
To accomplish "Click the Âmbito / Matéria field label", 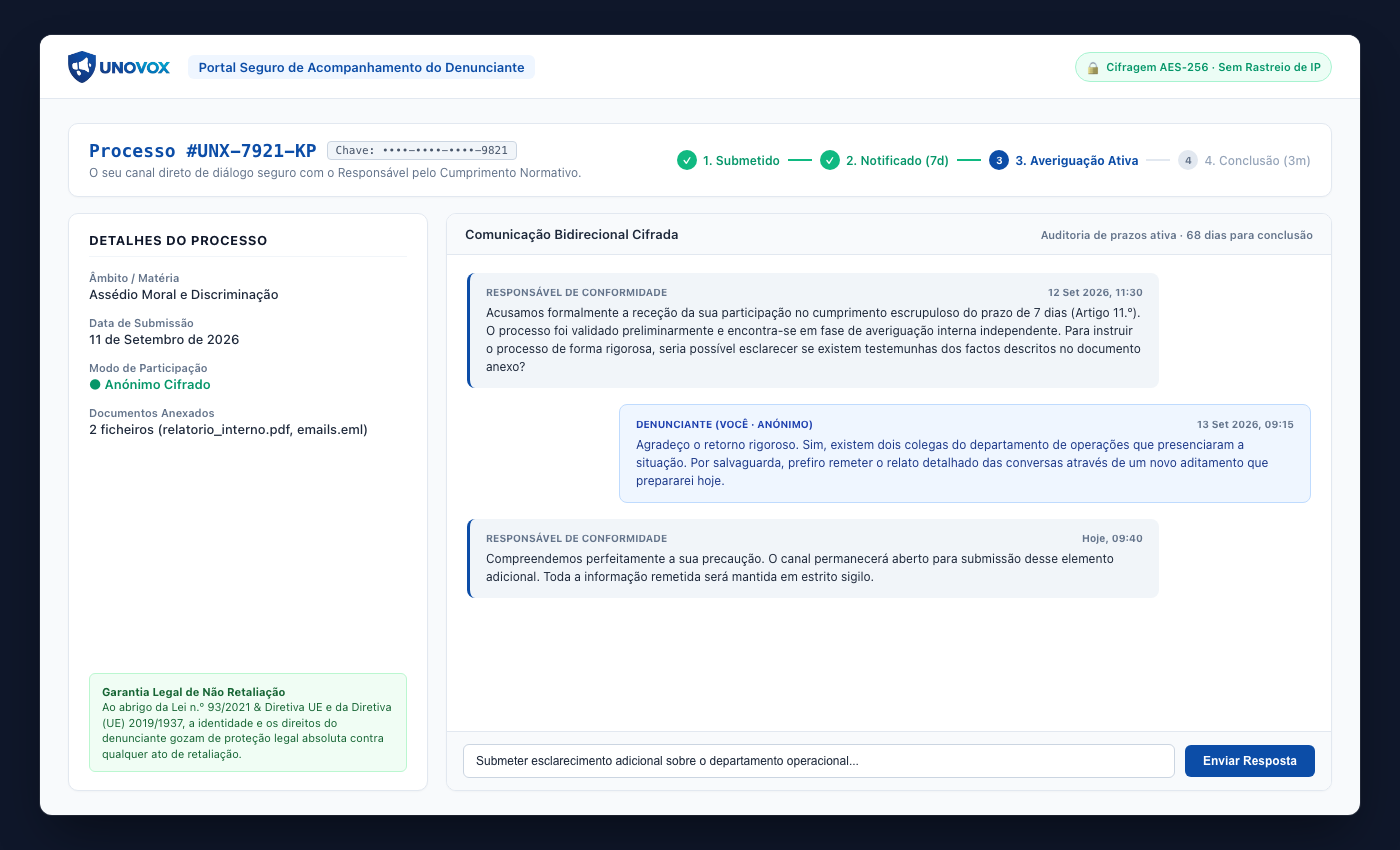I will pos(134,278).
